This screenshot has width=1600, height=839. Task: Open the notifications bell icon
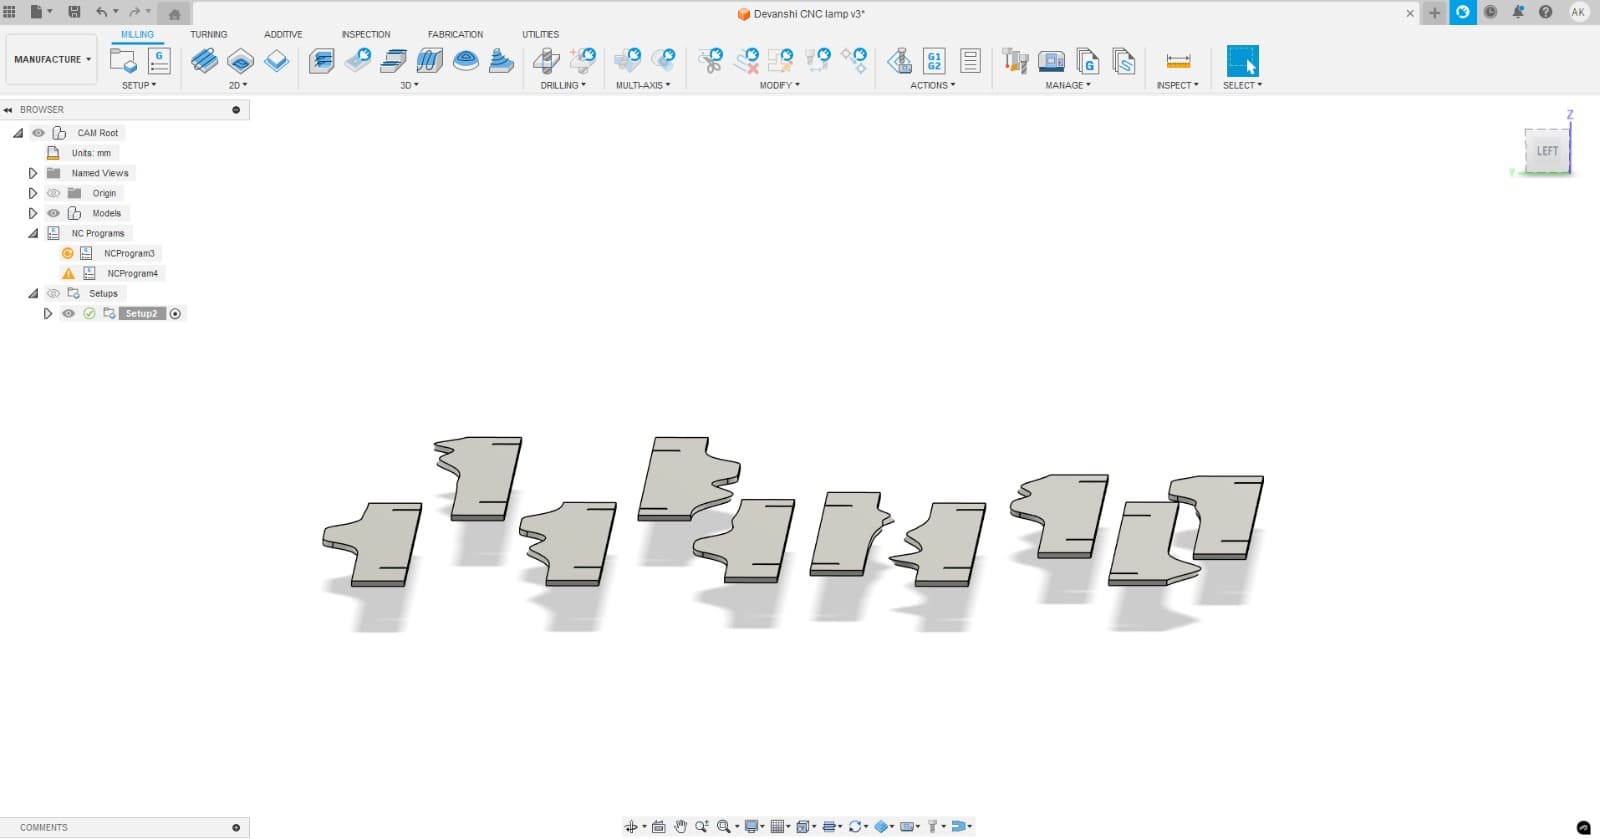[x=1518, y=12]
